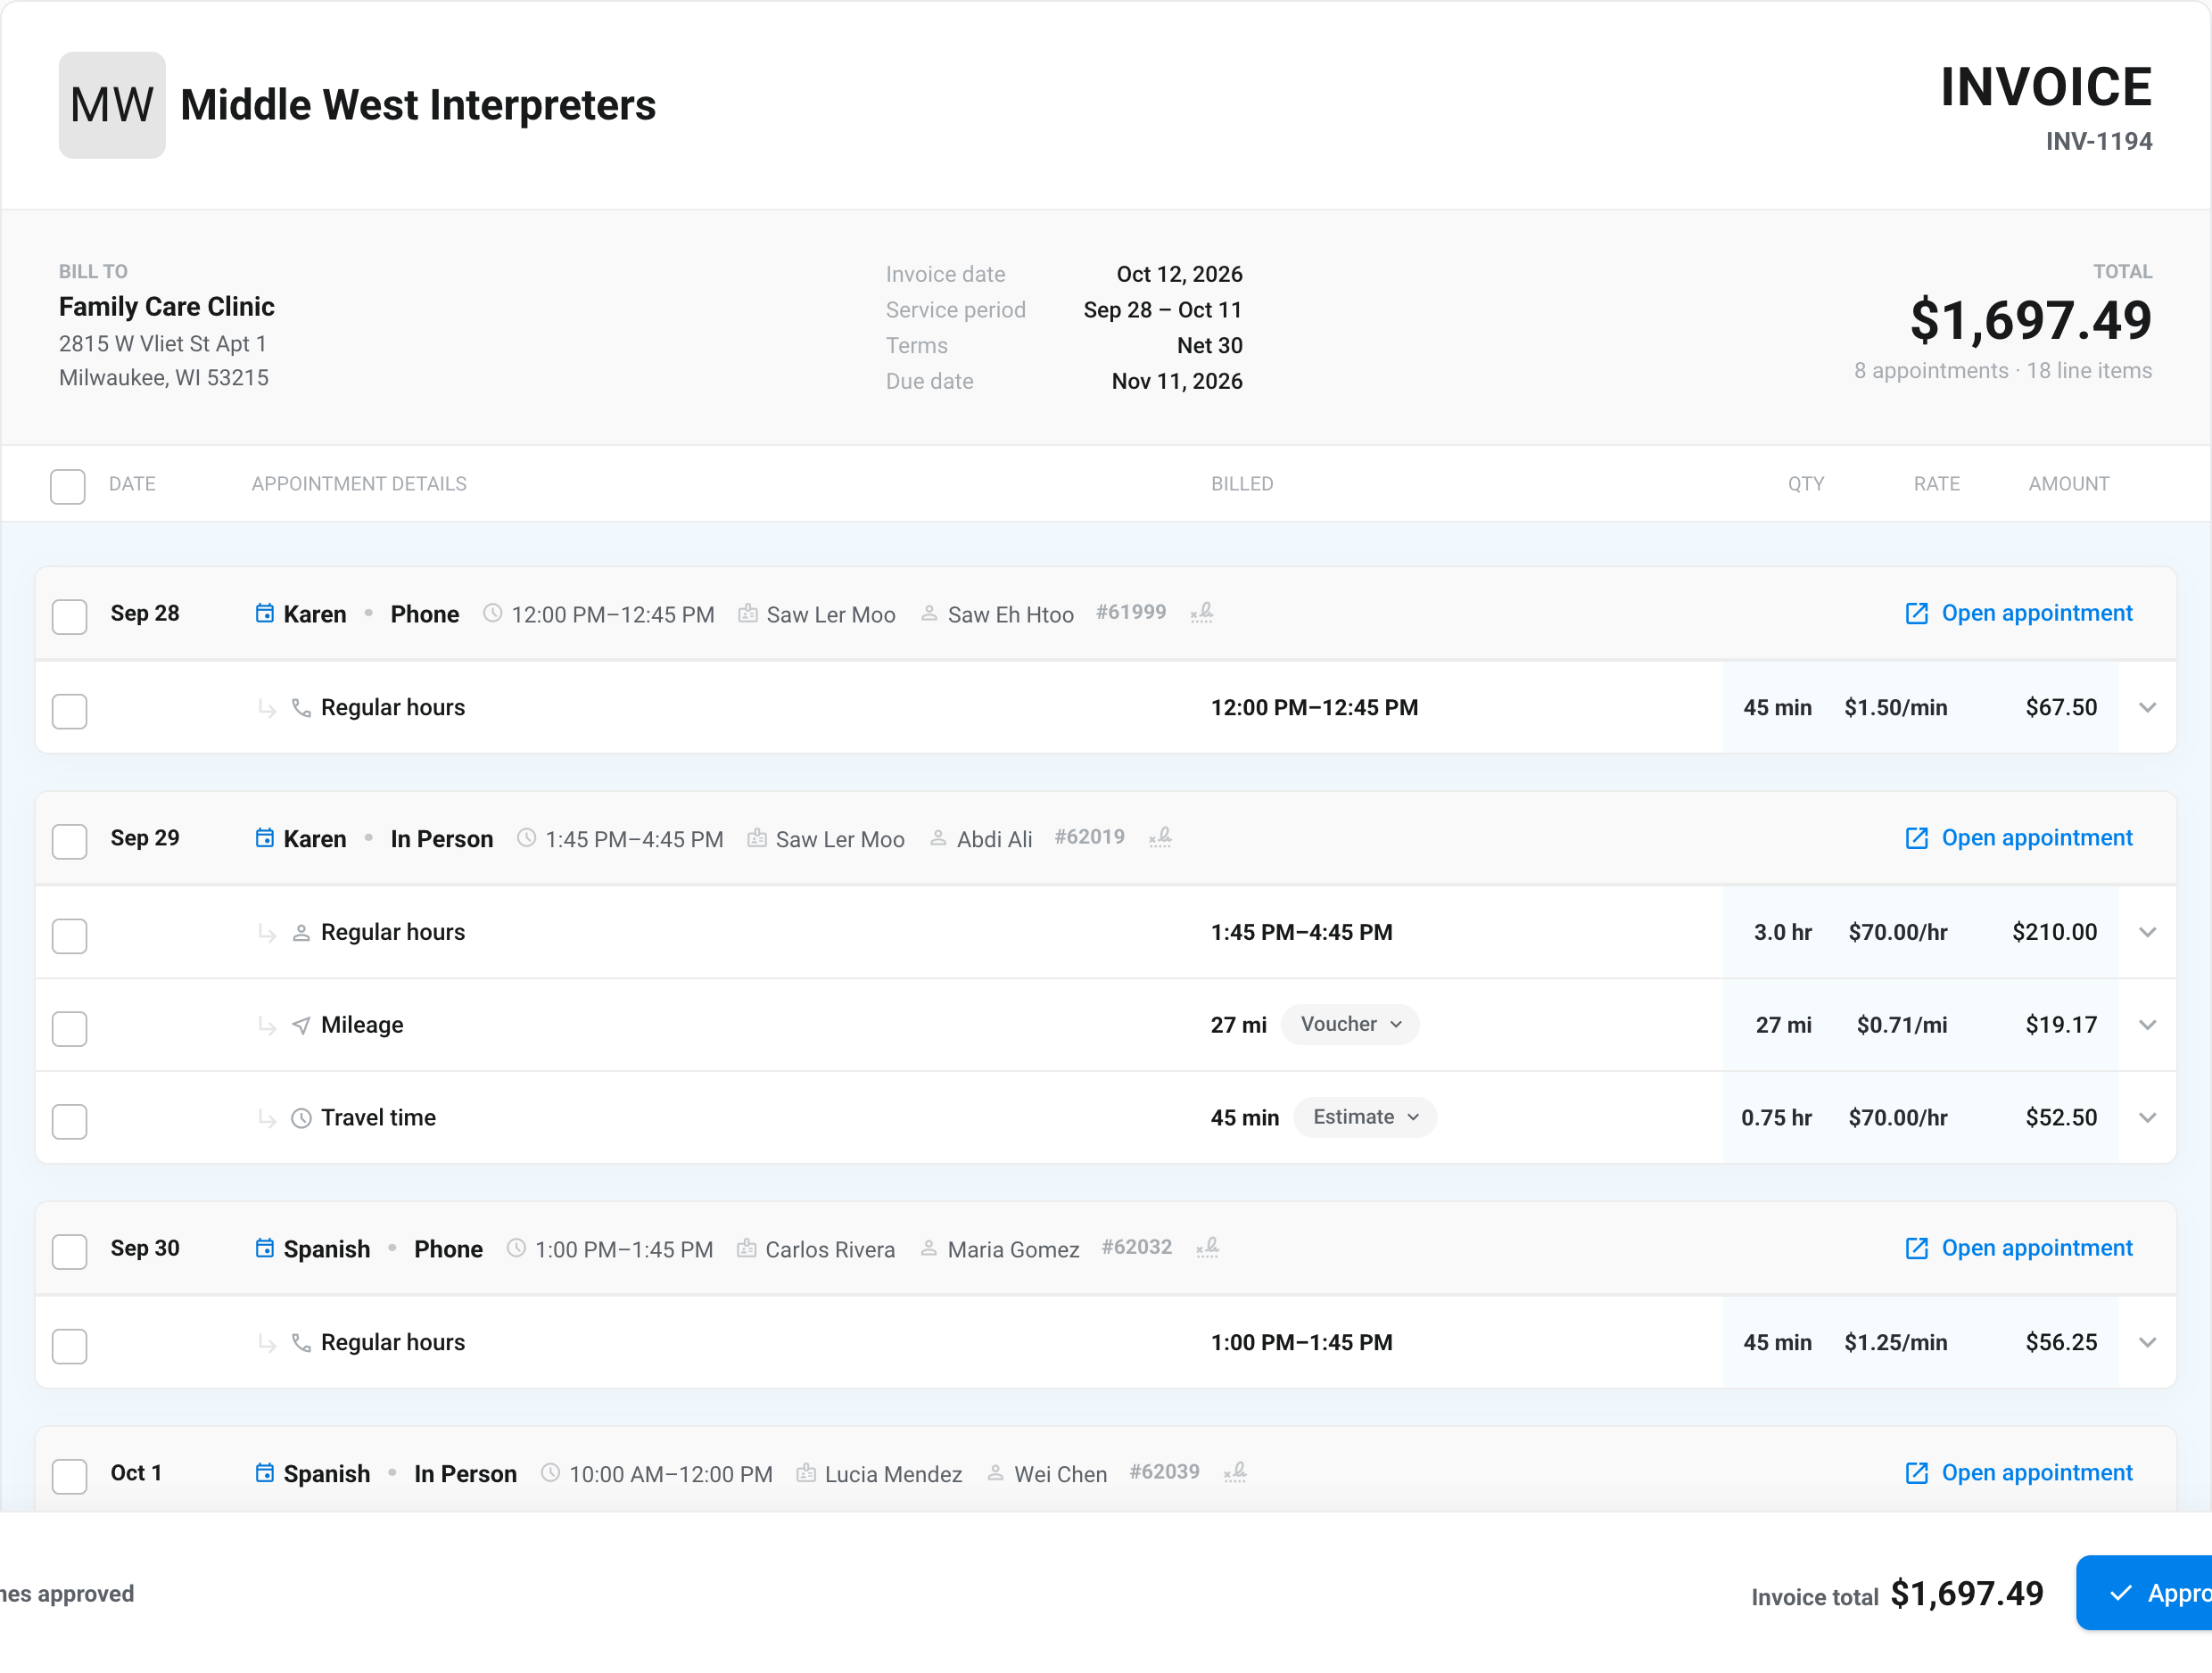2212x1673 pixels.
Task: Open appointment link for Sep 28
Action: [2019, 613]
